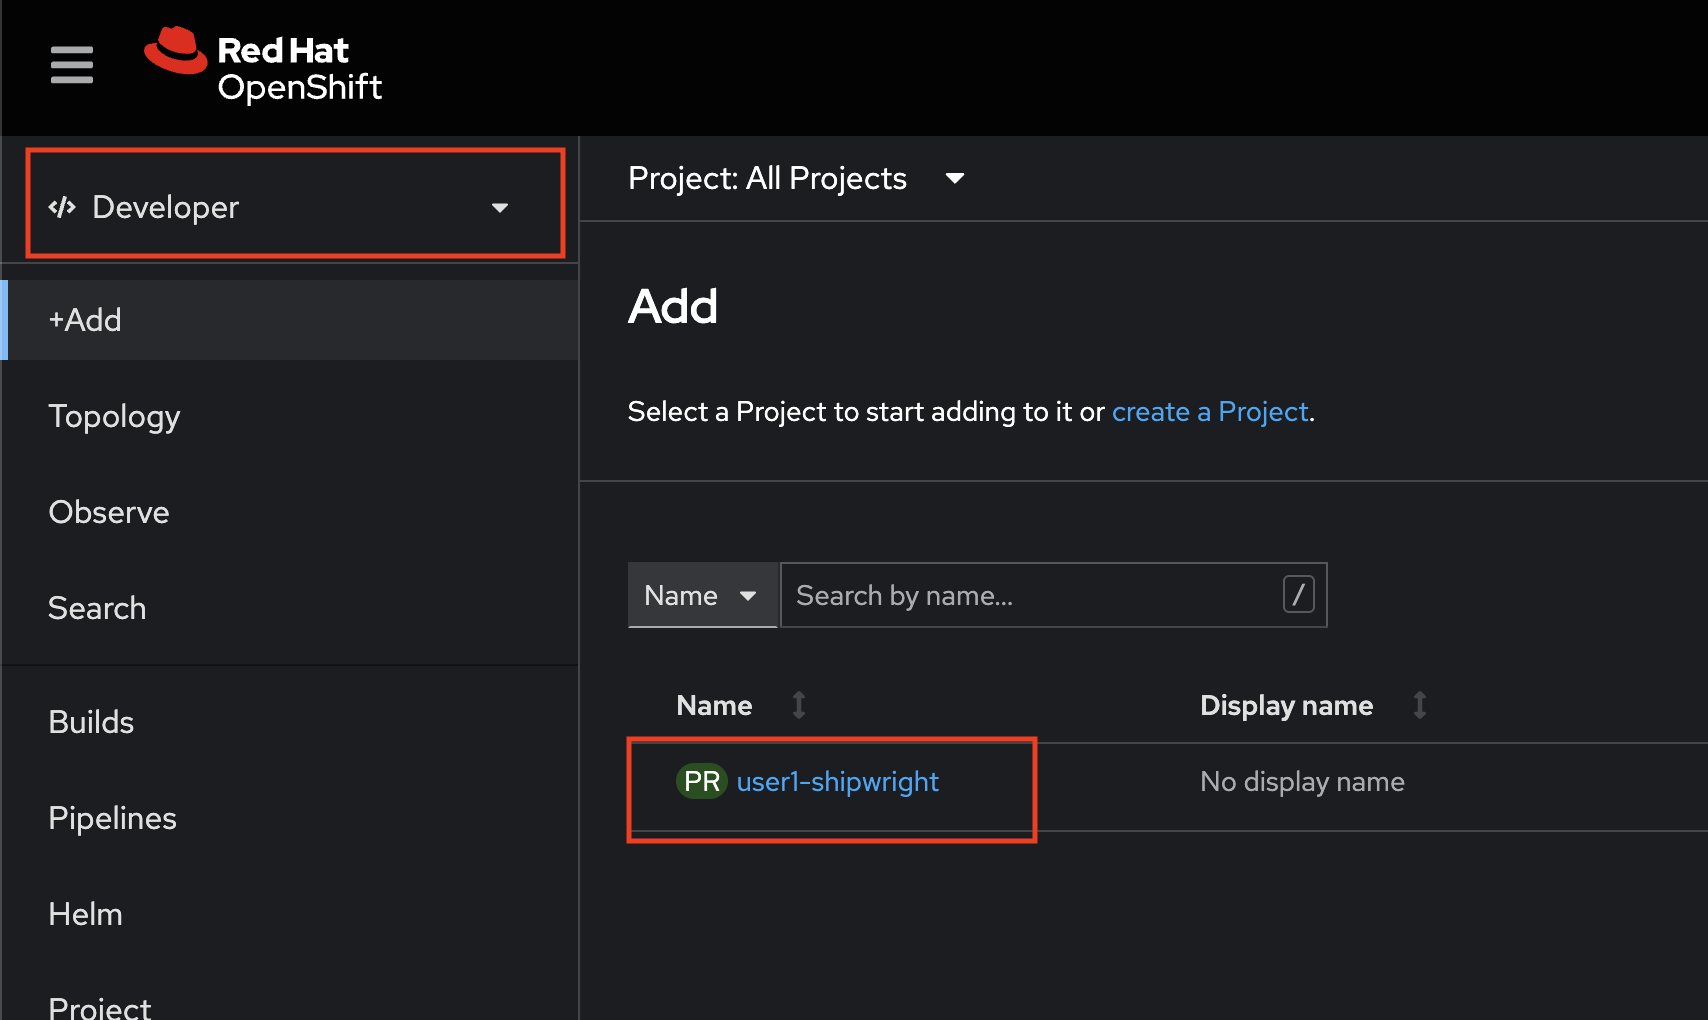Viewport: 1708px width, 1020px height.
Task: Expand the Project: All Projects dropdown
Action: click(x=796, y=178)
